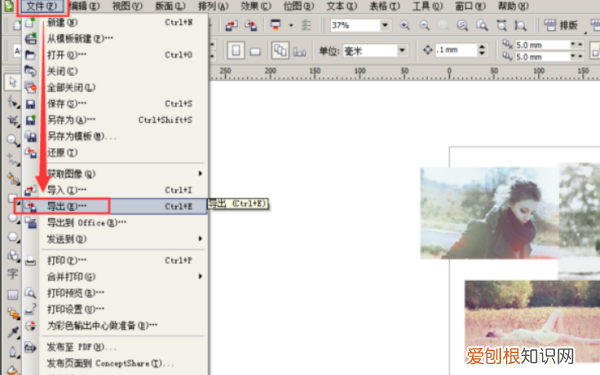Image resolution: width=600 pixels, height=375 pixels.
Task: Select landscape page orientation icon
Action: point(255,51)
